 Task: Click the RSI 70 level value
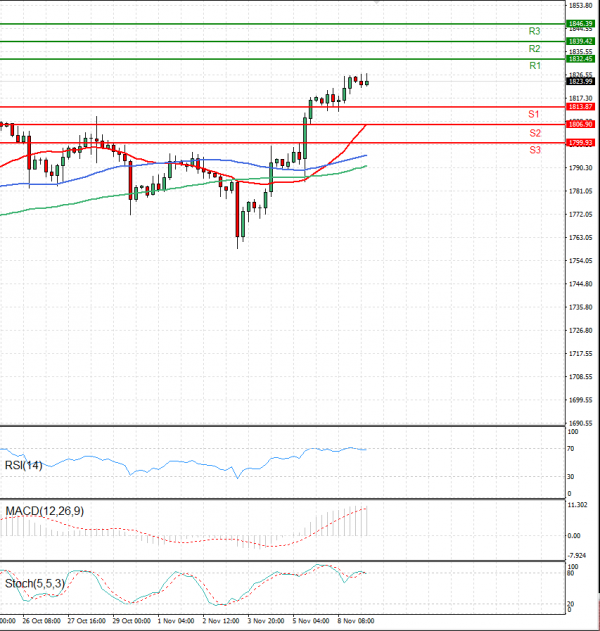pyautogui.click(x=571, y=449)
